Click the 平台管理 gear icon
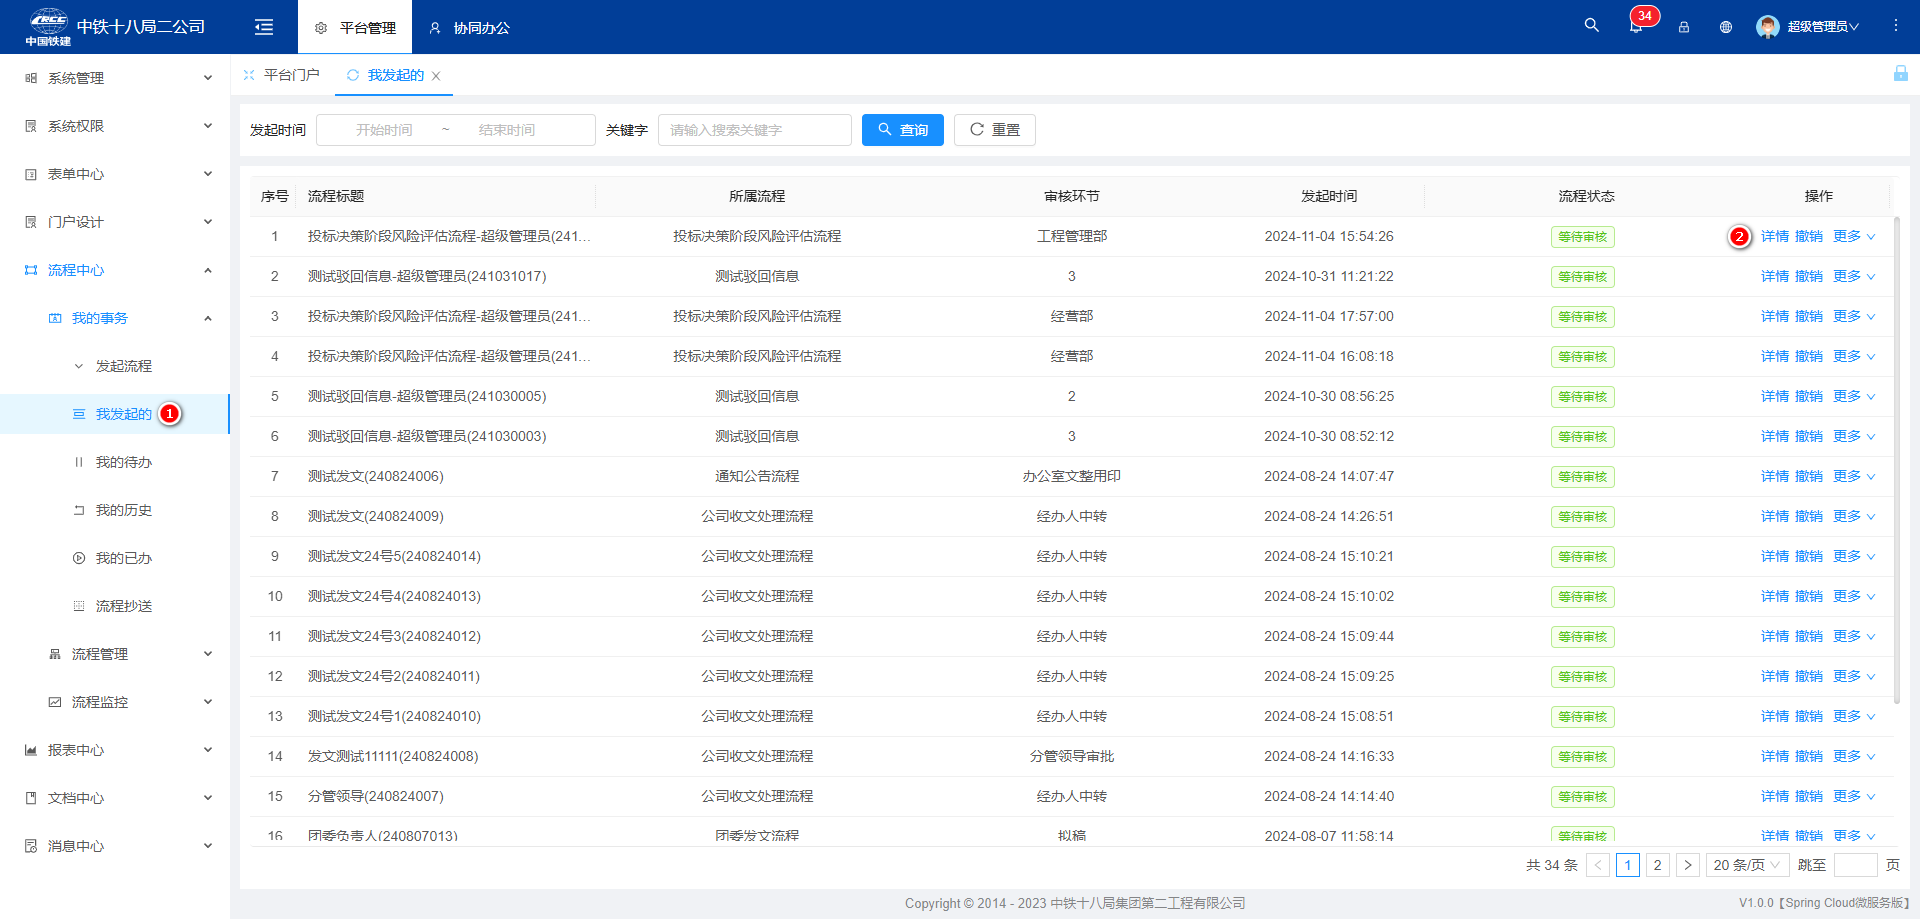This screenshot has width=1920, height=919. click(321, 28)
